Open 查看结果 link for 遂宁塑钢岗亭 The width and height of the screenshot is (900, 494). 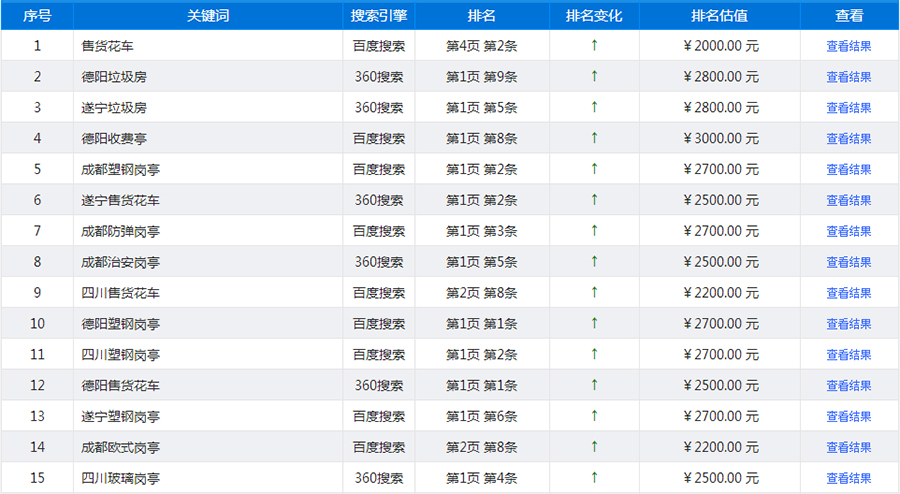(848, 417)
